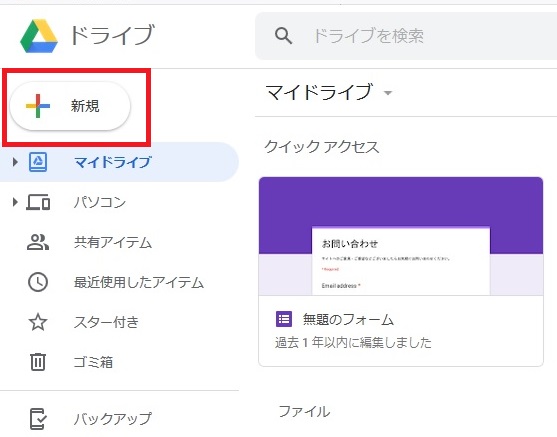Click the 共有アイテム people icon
Screen dimensions: 557x437
pyautogui.click(x=38, y=242)
